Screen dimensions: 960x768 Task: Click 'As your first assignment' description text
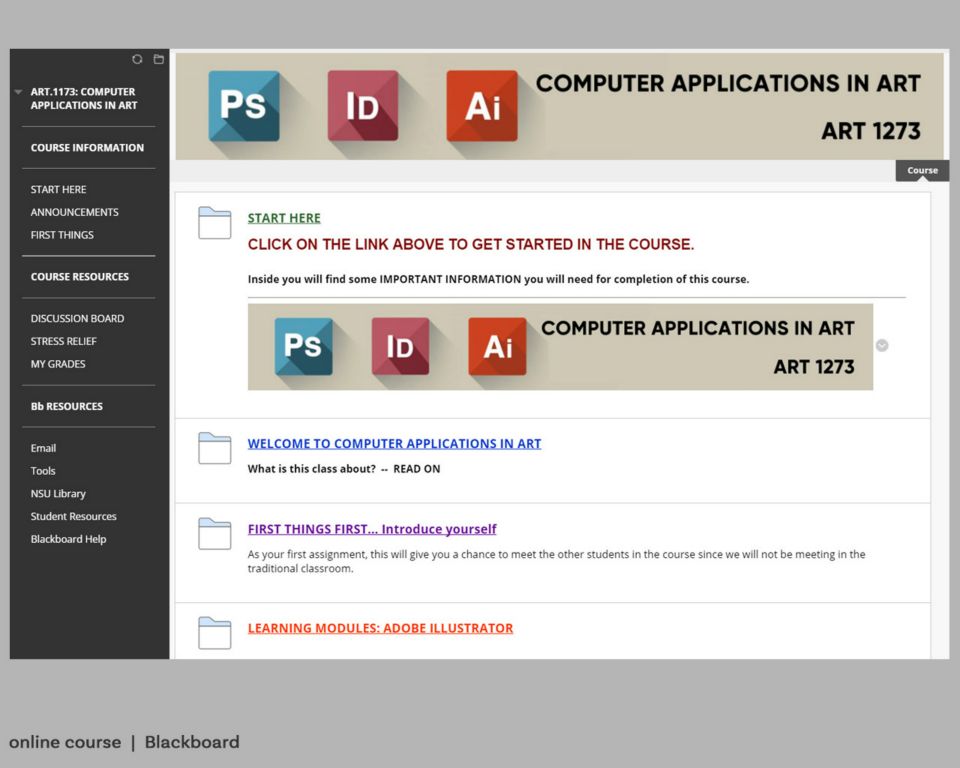point(557,561)
